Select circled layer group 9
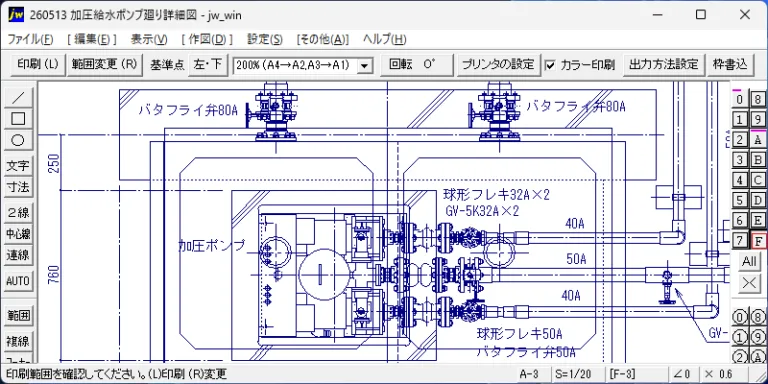 click(x=758, y=337)
